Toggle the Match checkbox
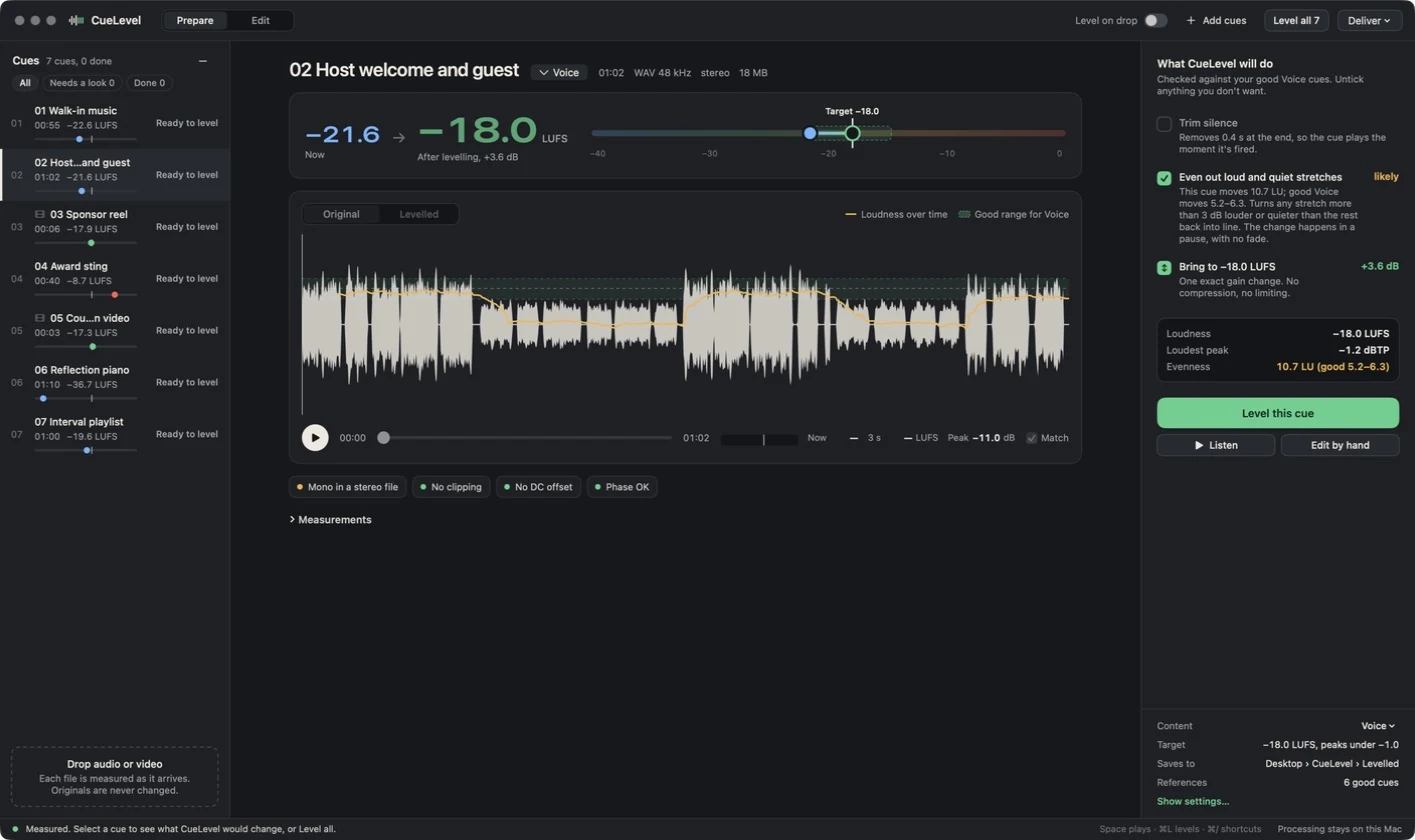Screen dimensions: 1415x840 [1032, 438]
